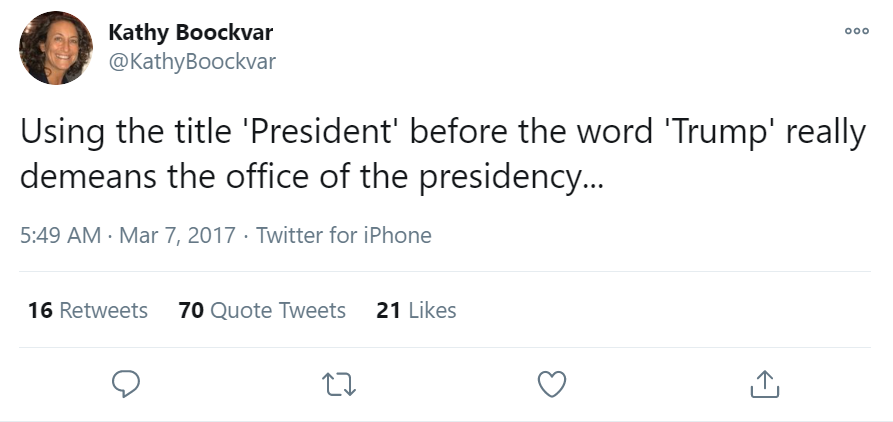Like the tweet with the heart icon
Viewport: 893px width, 422px height.
(x=552, y=382)
